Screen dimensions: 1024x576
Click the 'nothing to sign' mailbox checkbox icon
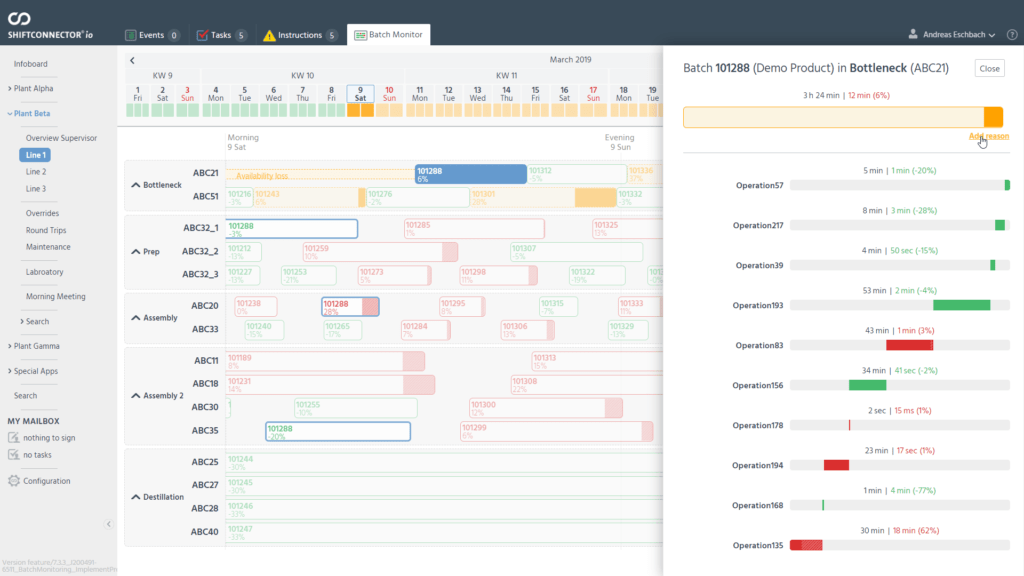pyautogui.click(x=14, y=438)
